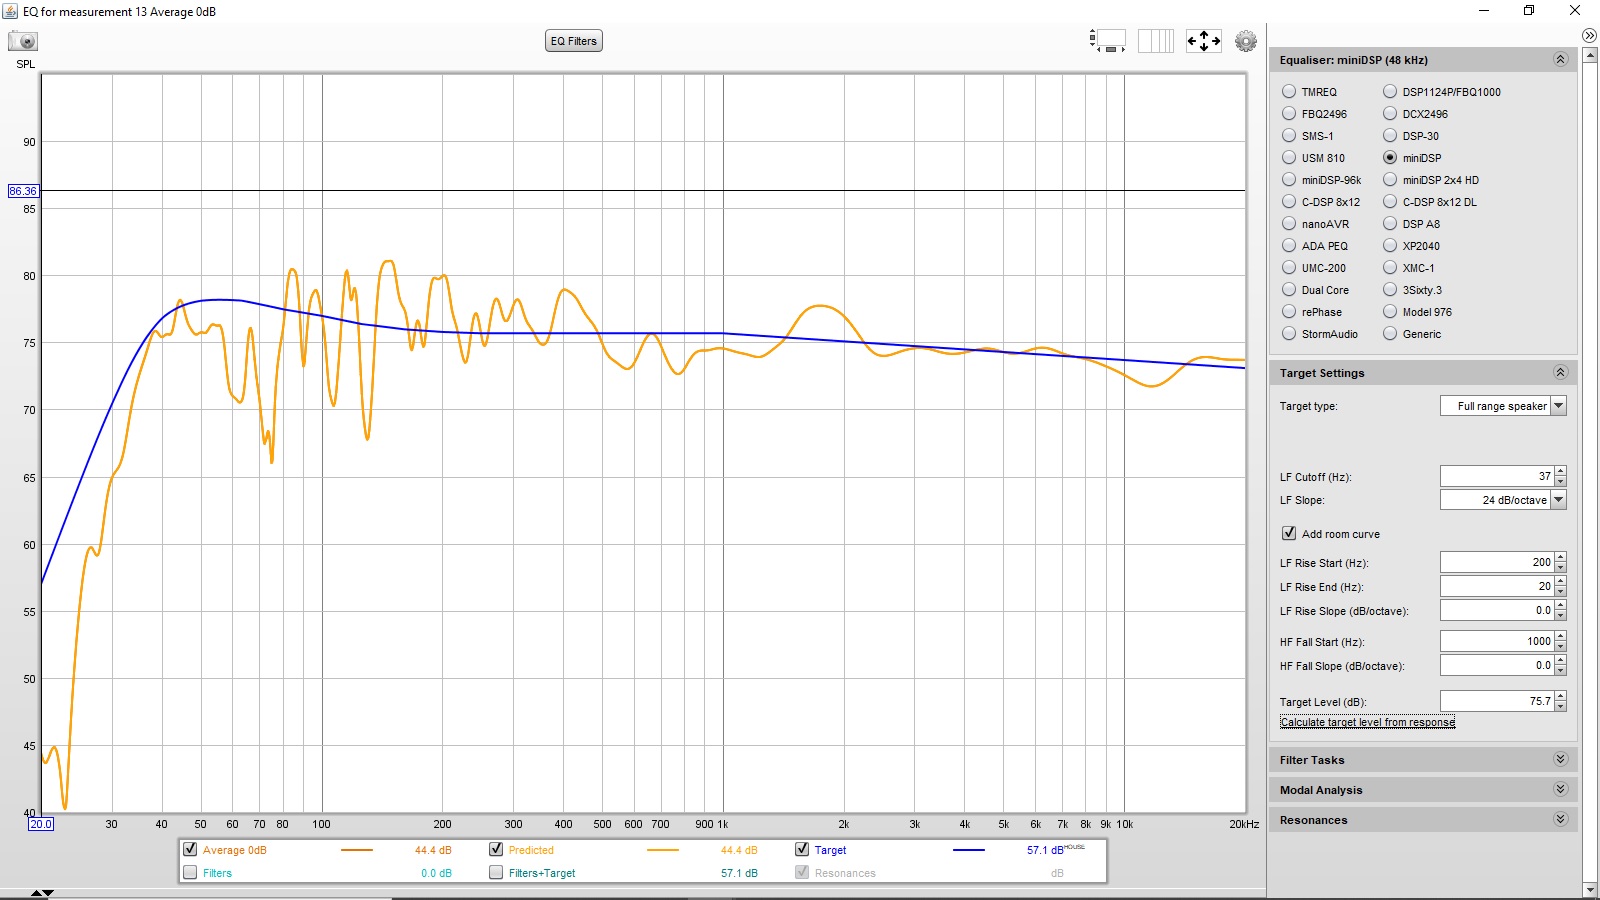Increase Target Level with up arrow
This screenshot has height=900, width=1600.
coord(1560,696)
